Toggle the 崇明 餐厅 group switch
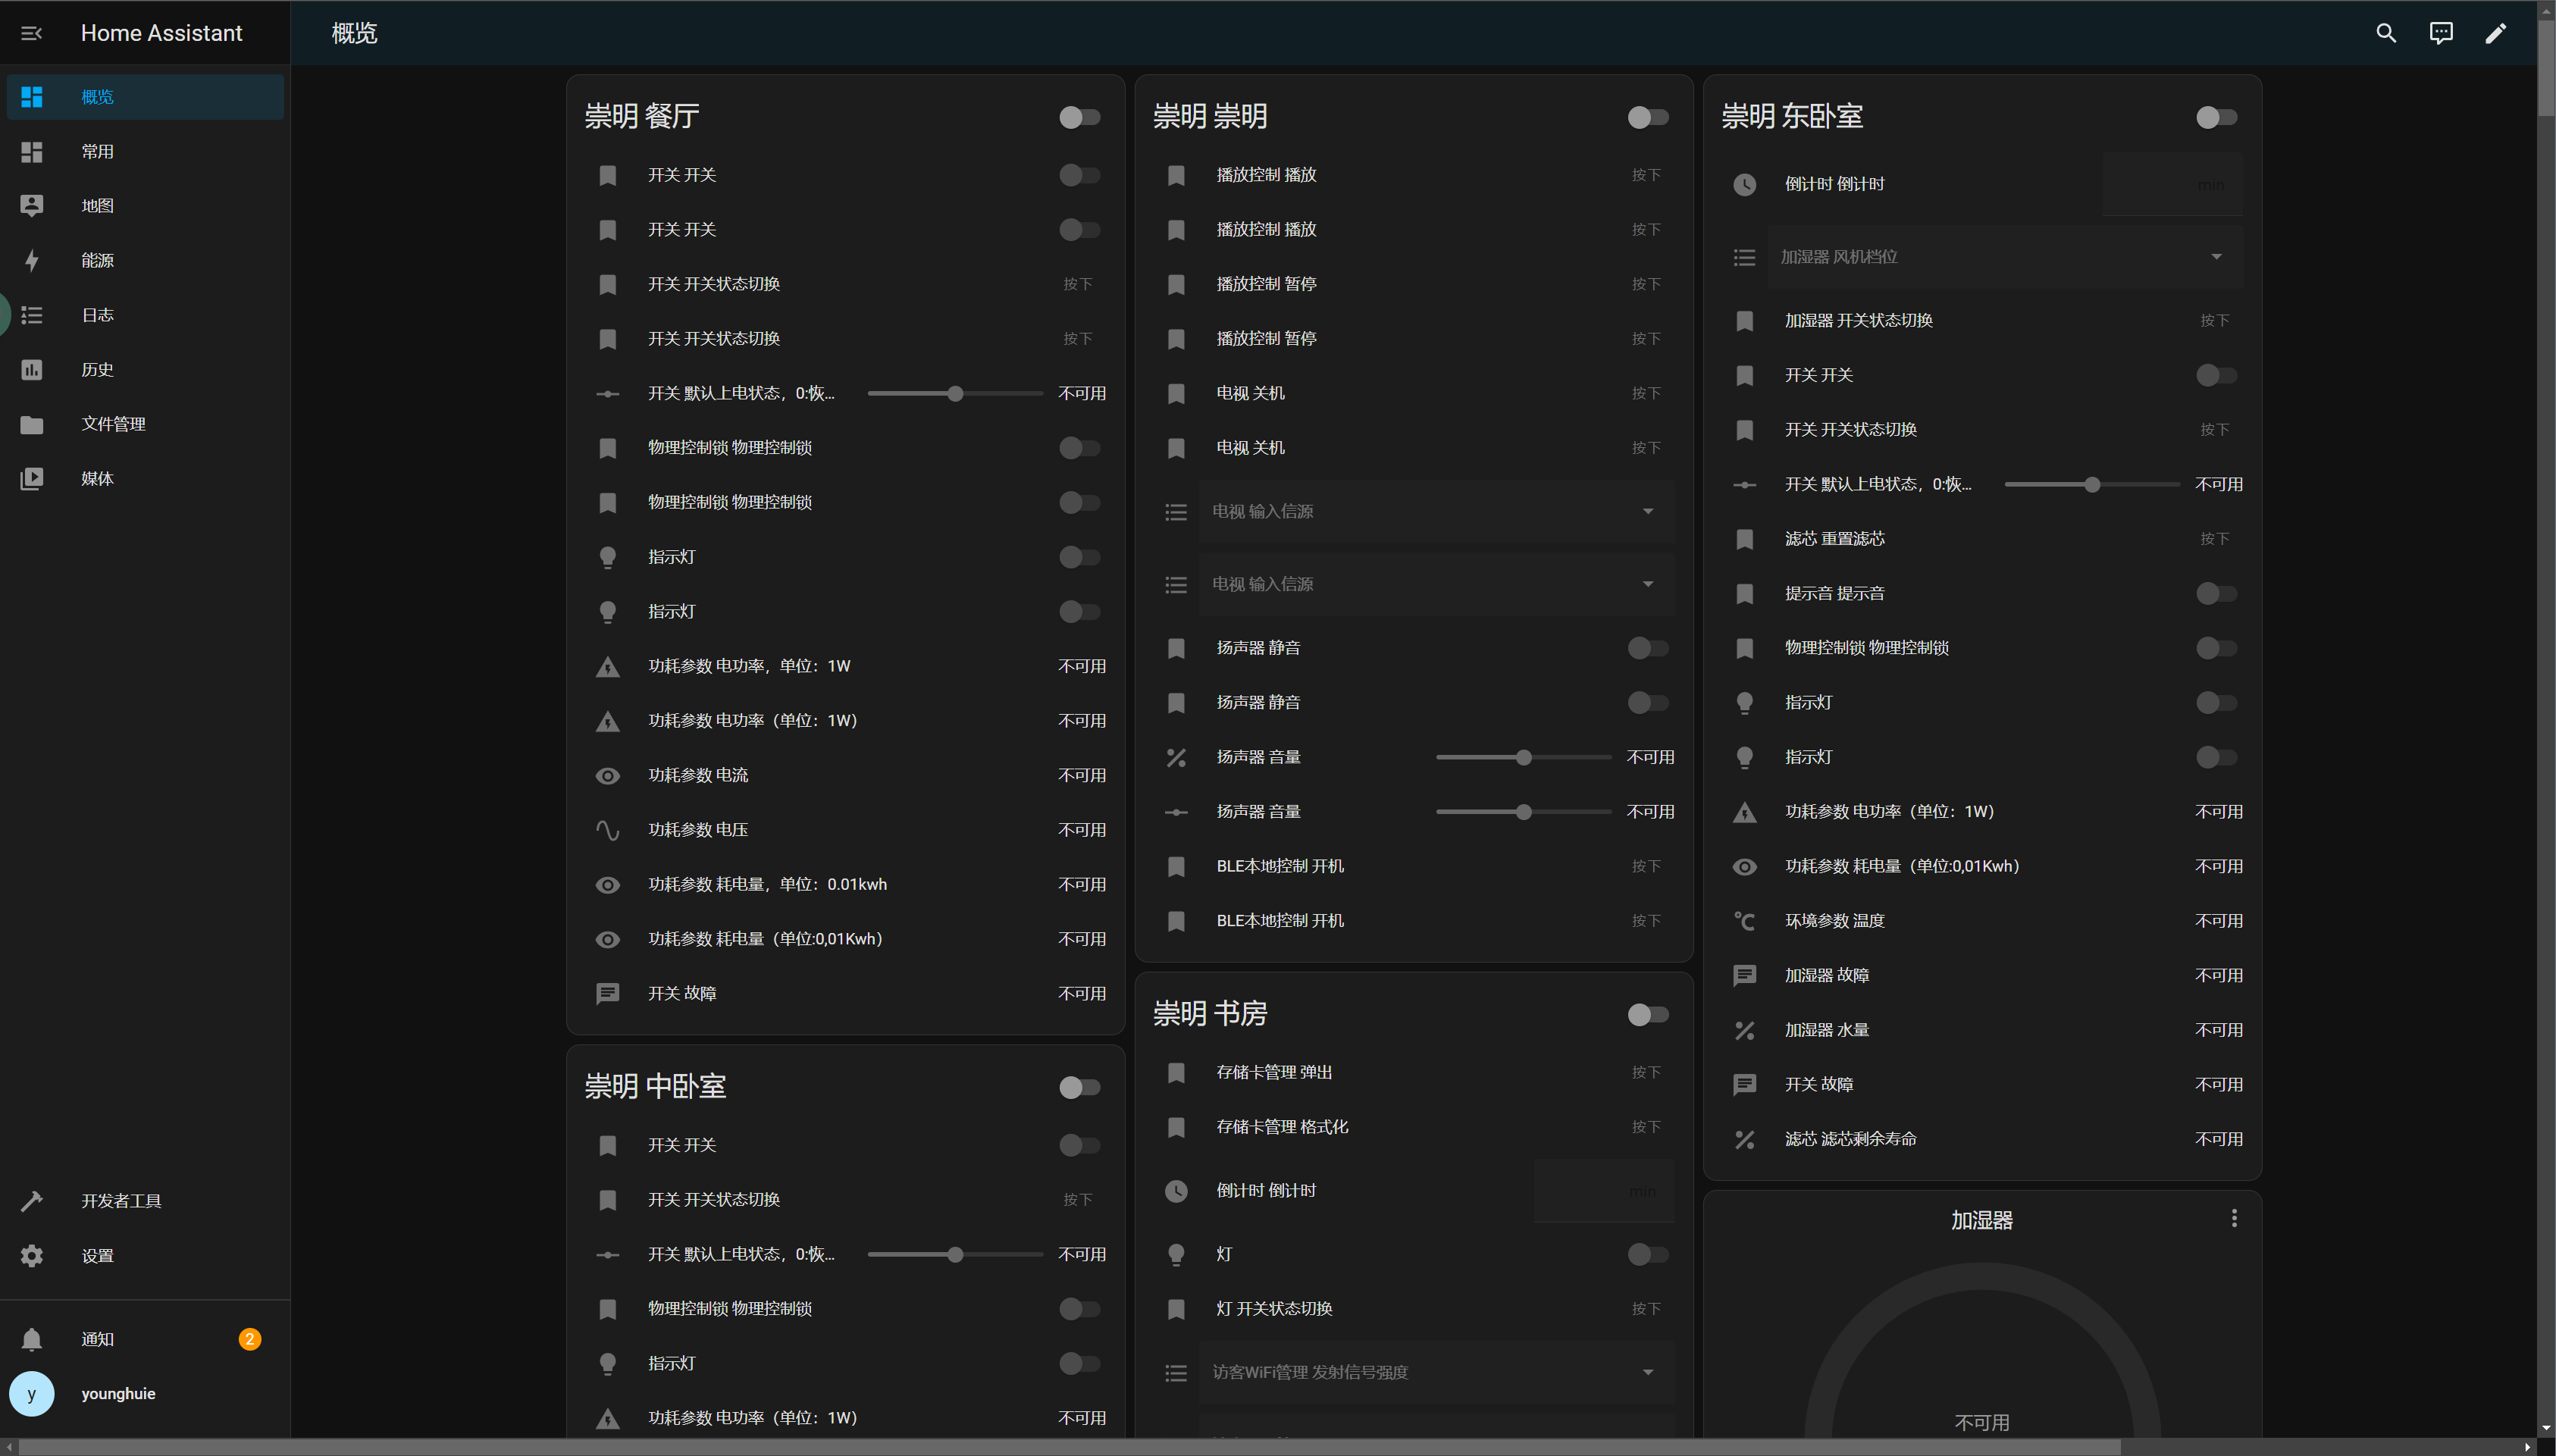The image size is (2556, 1456). 1079,117
